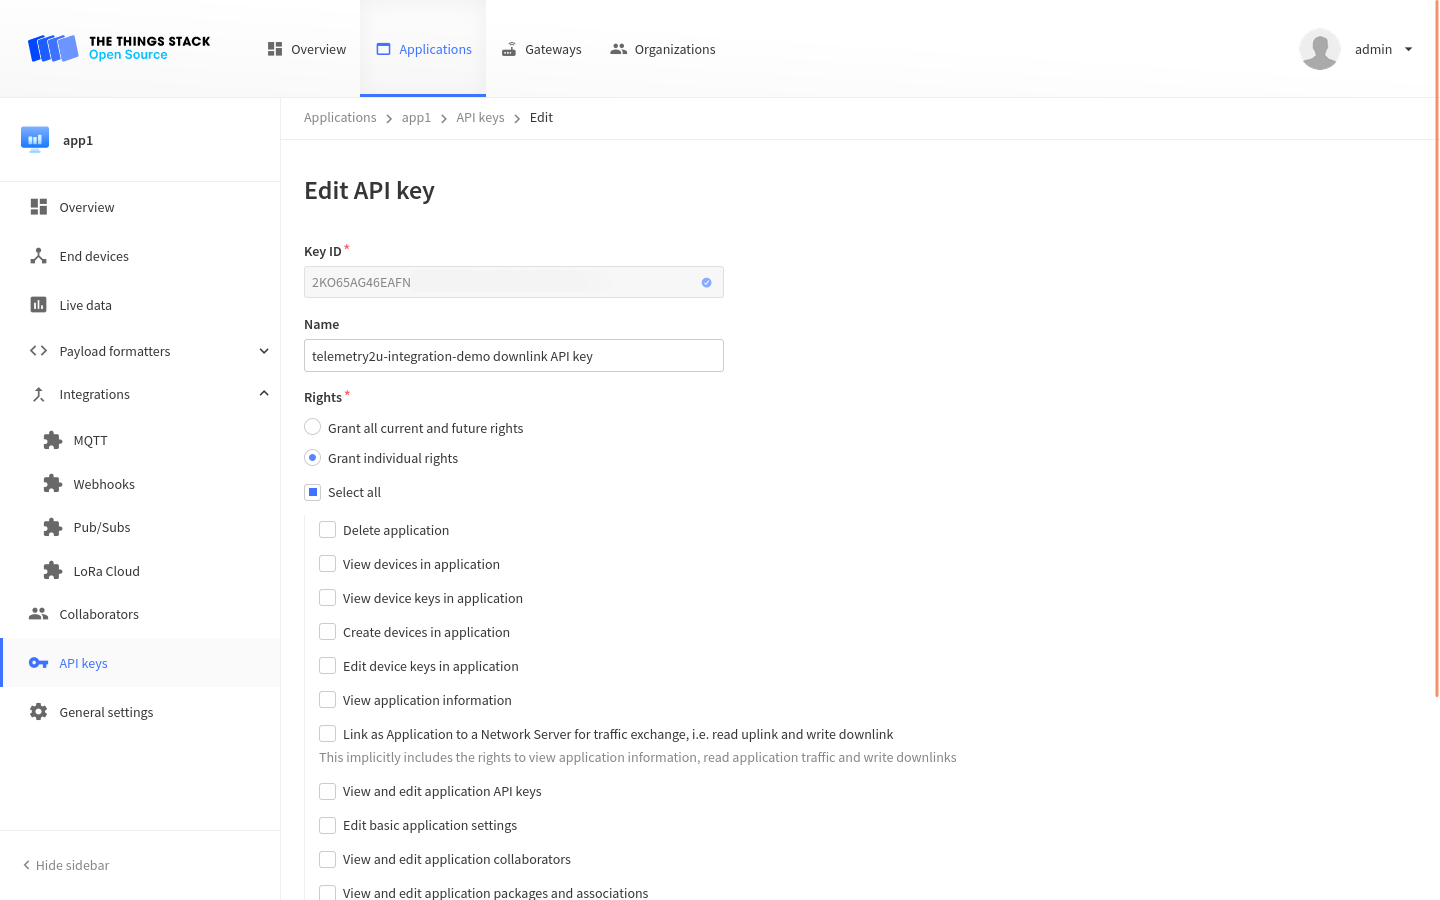
Task: Click the LoRa Cloud integration icon
Action: click(51, 570)
